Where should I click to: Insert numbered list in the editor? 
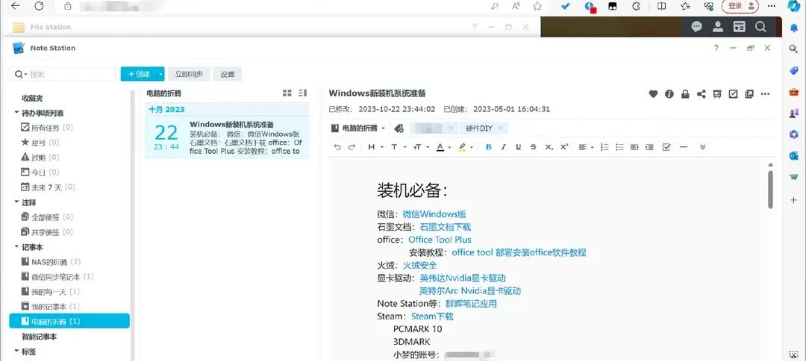click(x=604, y=147)
